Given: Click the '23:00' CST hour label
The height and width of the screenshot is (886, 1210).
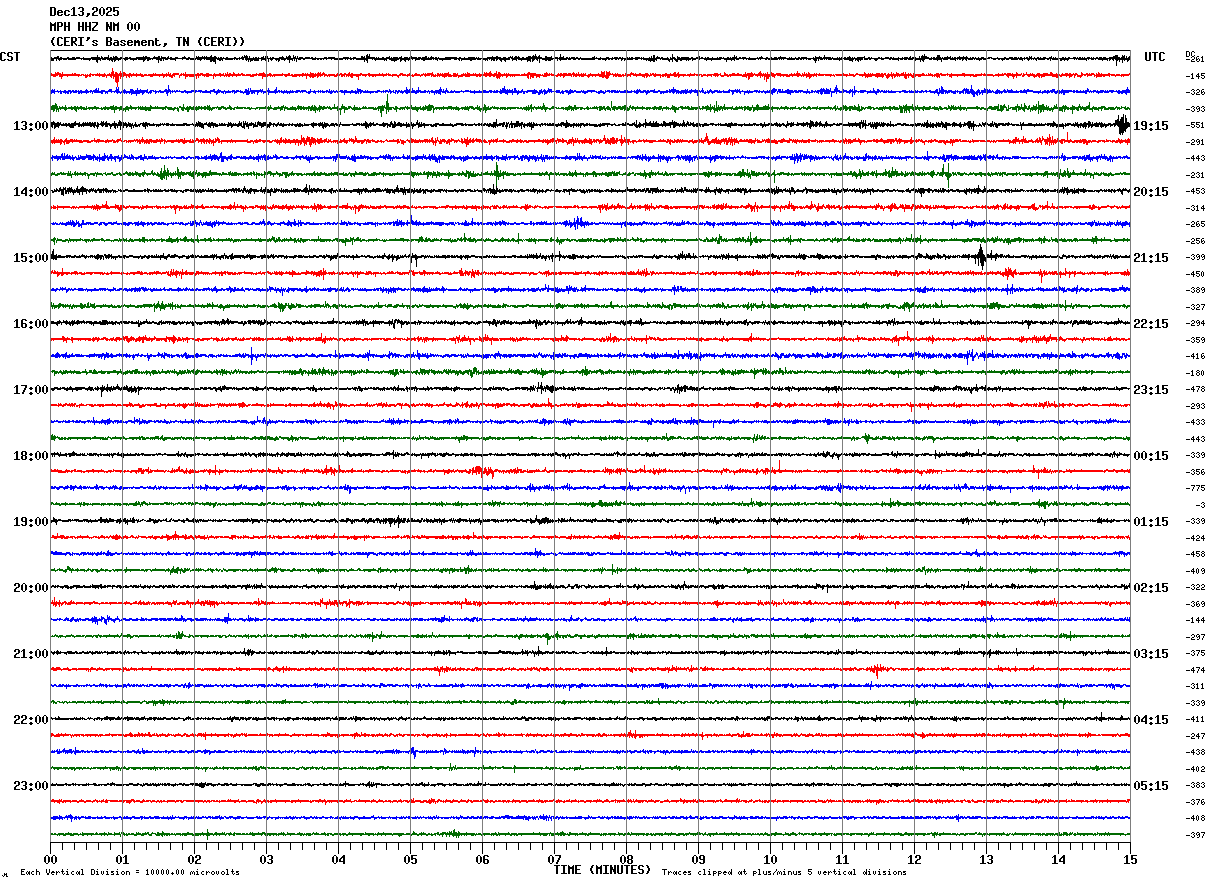Looking at the screenshot, I should pos(30,786).
